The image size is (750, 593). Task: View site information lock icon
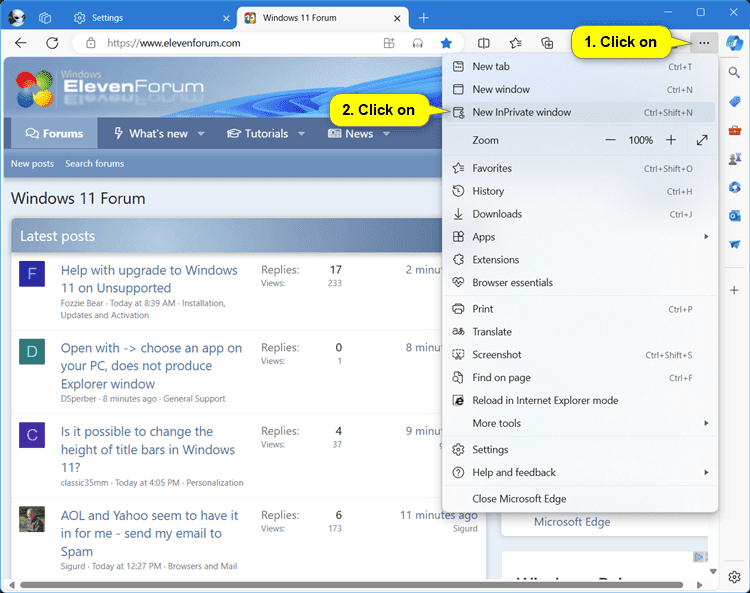pos(90,43)
